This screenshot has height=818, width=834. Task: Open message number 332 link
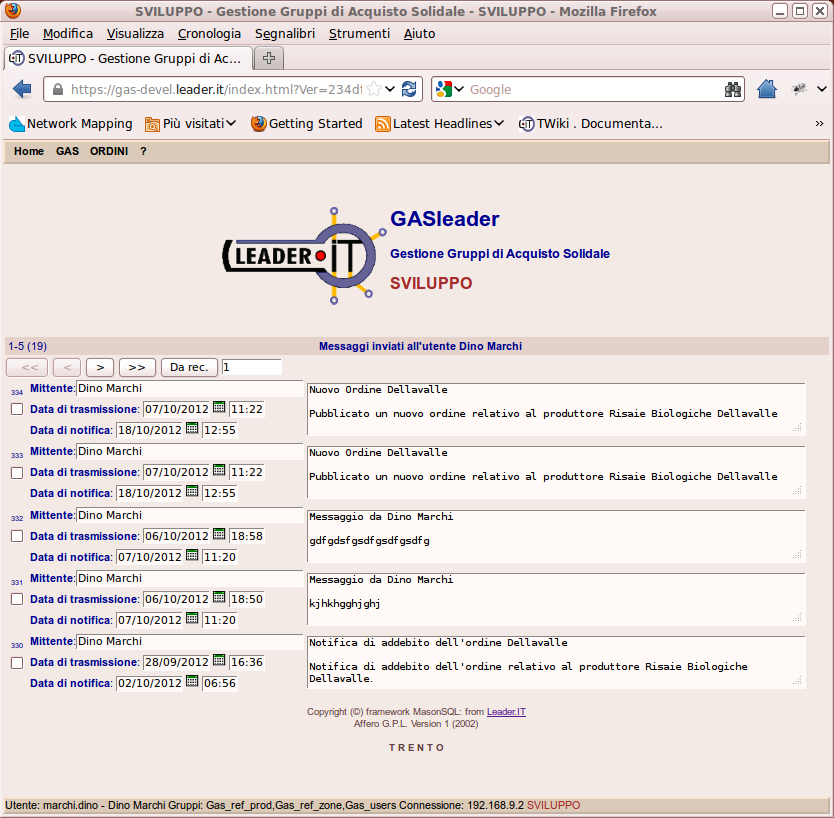click(x=17, y=519)
